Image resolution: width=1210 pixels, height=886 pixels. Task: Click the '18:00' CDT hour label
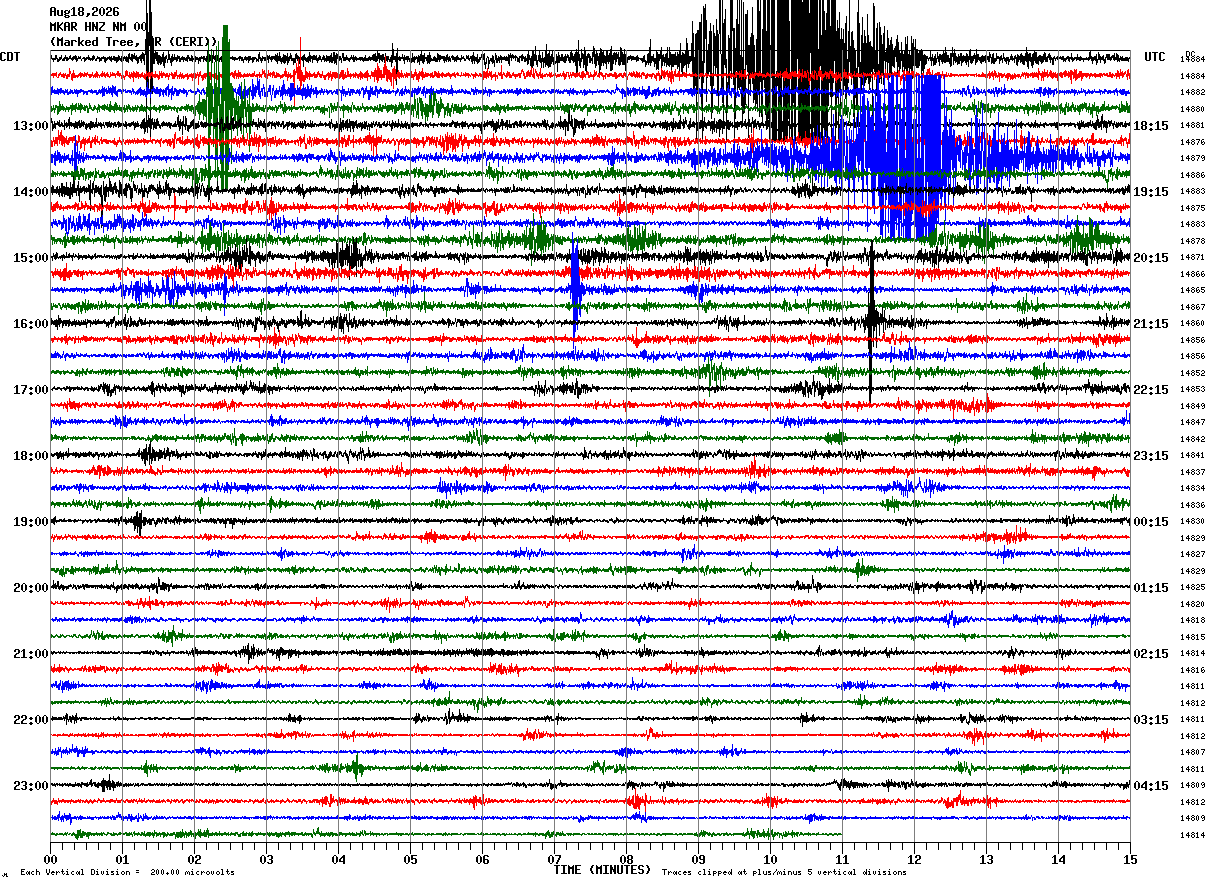click(x=31, y=456)
